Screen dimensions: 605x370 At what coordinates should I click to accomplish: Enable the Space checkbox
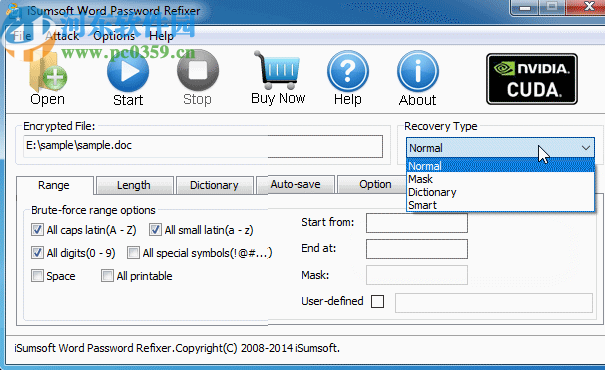click(x=37, y=276)
